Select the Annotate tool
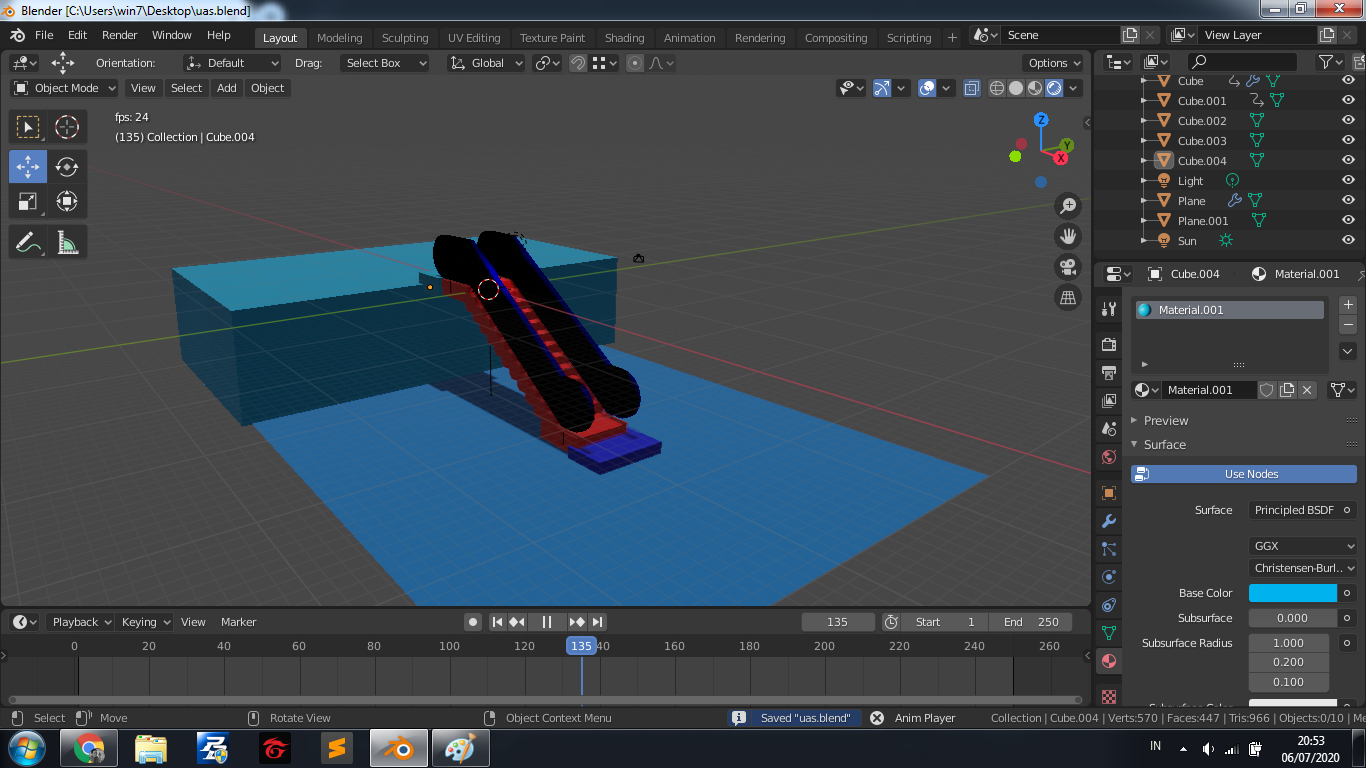 pyautogui.click(x=28, y=241)
